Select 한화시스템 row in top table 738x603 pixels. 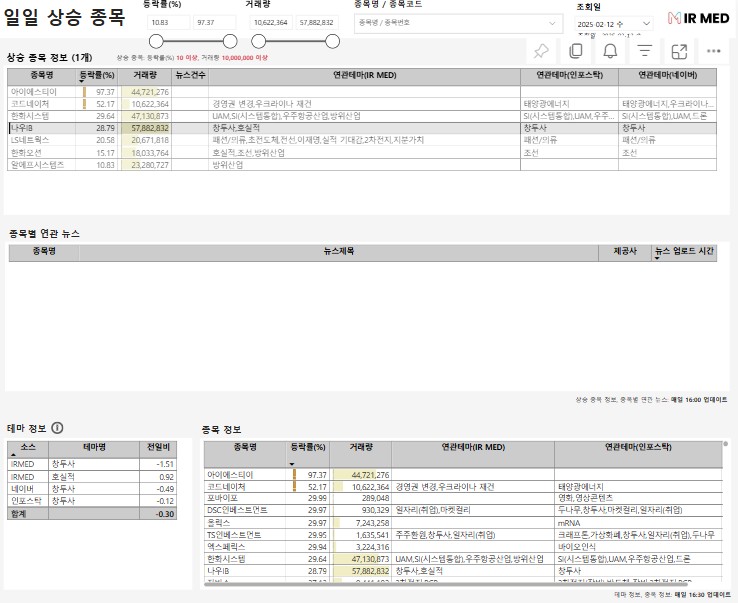point(362,116)
